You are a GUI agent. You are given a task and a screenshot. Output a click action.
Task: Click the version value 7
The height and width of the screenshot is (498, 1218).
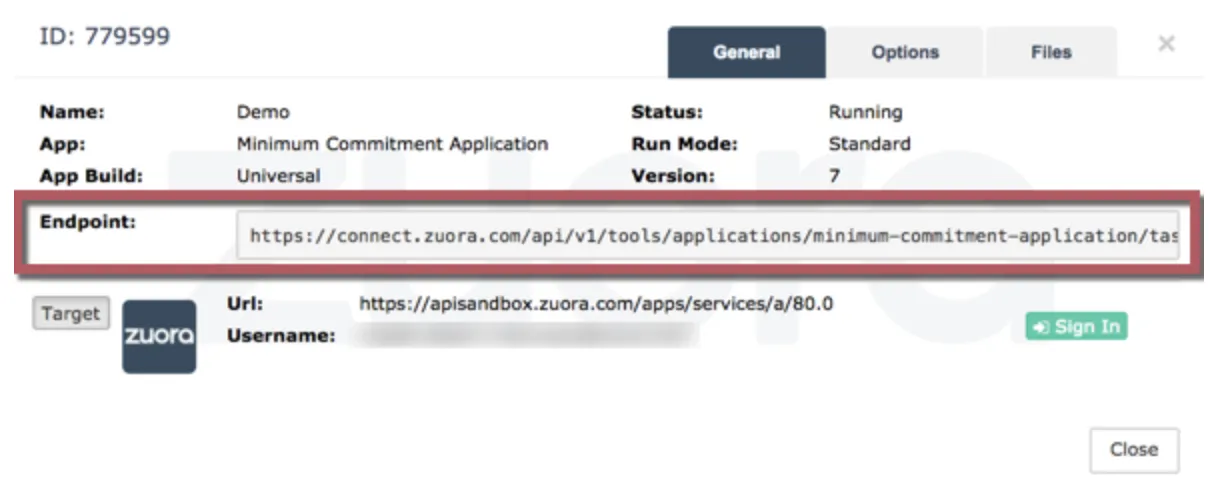coord(834,176)
